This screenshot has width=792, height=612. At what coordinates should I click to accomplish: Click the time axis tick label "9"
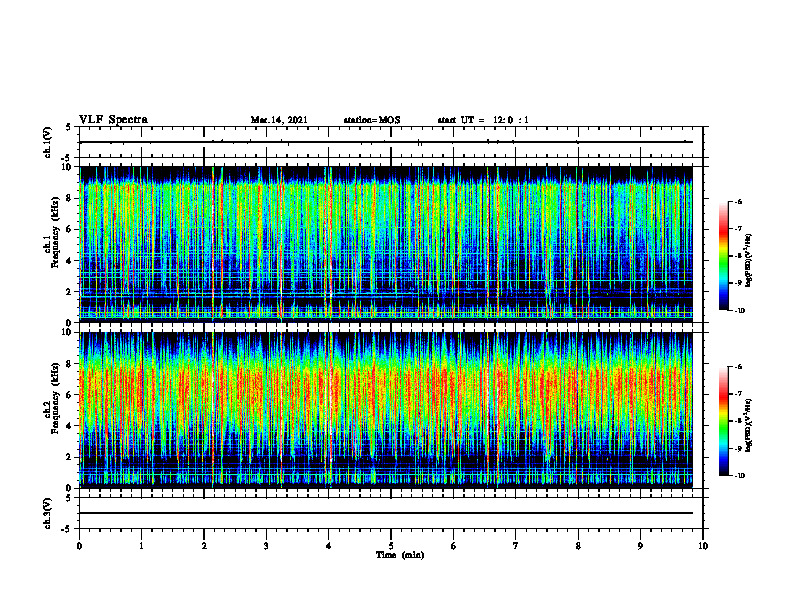click(640, 546)
